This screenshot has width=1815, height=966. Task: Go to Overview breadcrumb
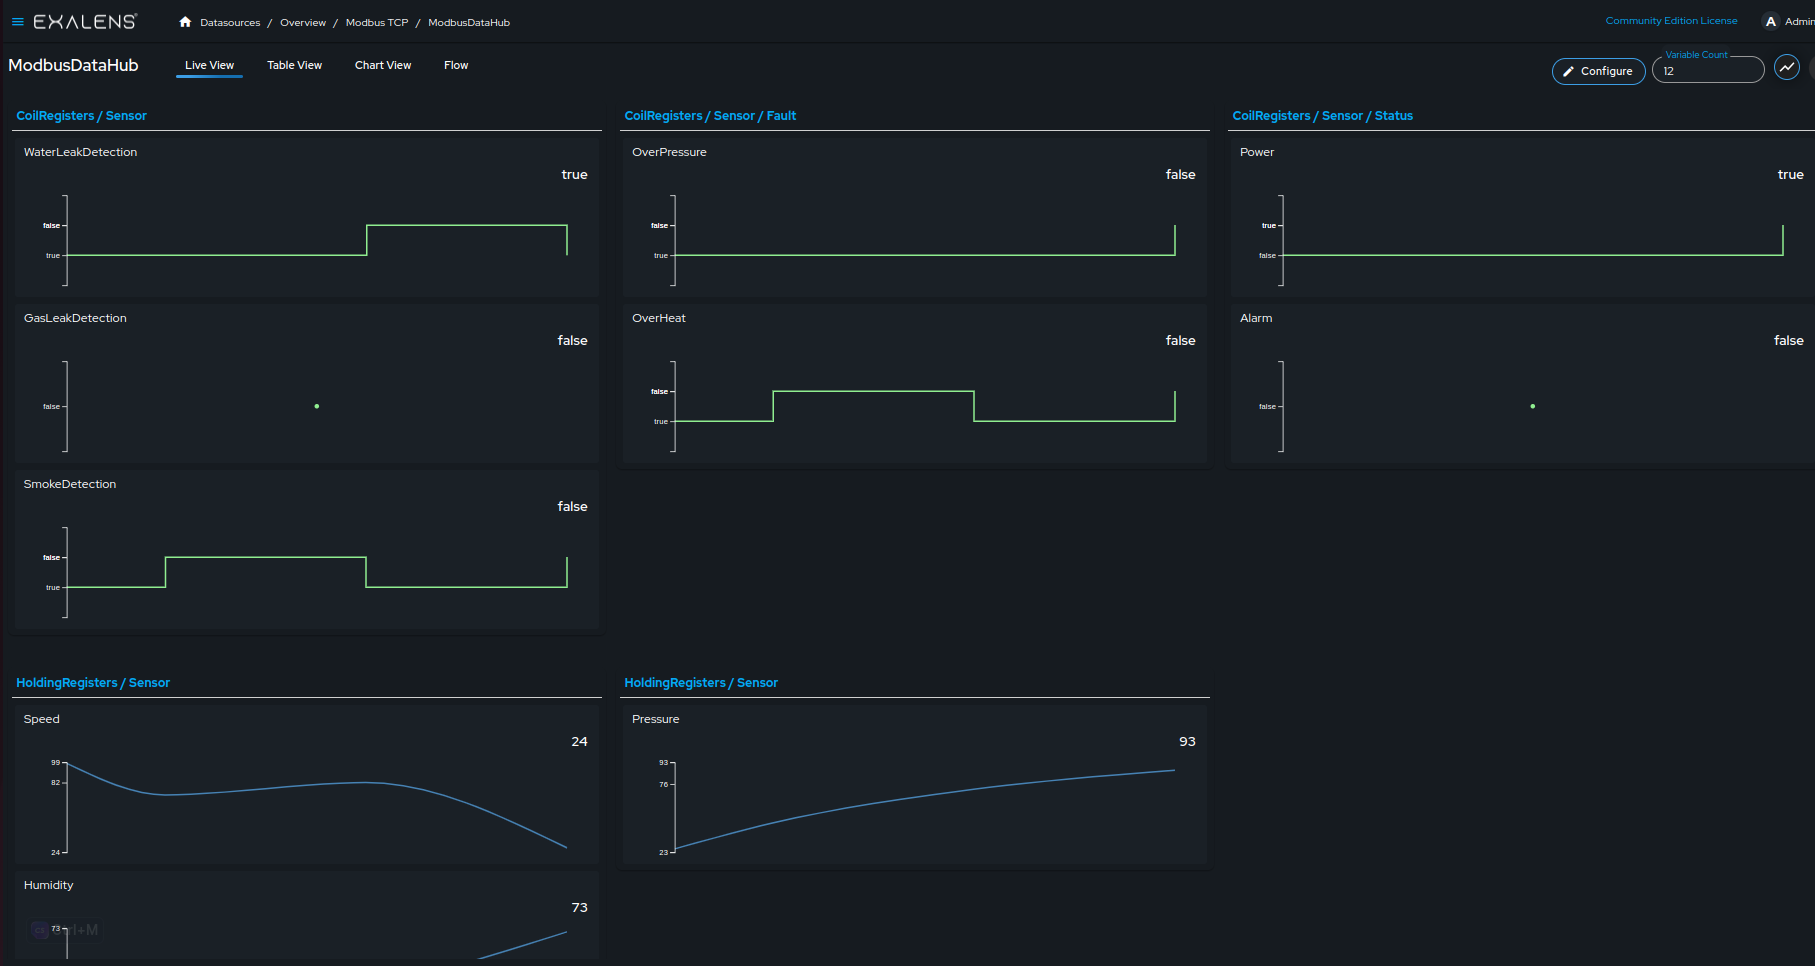pos(303,22)
